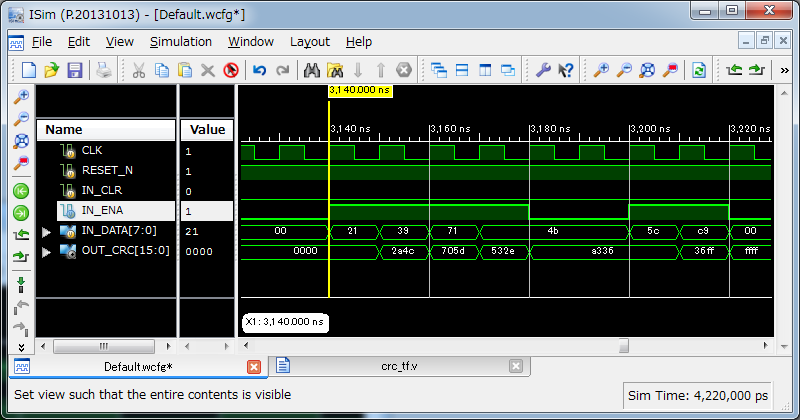Click Previous Transition in the left sidebar

point(21,235)
